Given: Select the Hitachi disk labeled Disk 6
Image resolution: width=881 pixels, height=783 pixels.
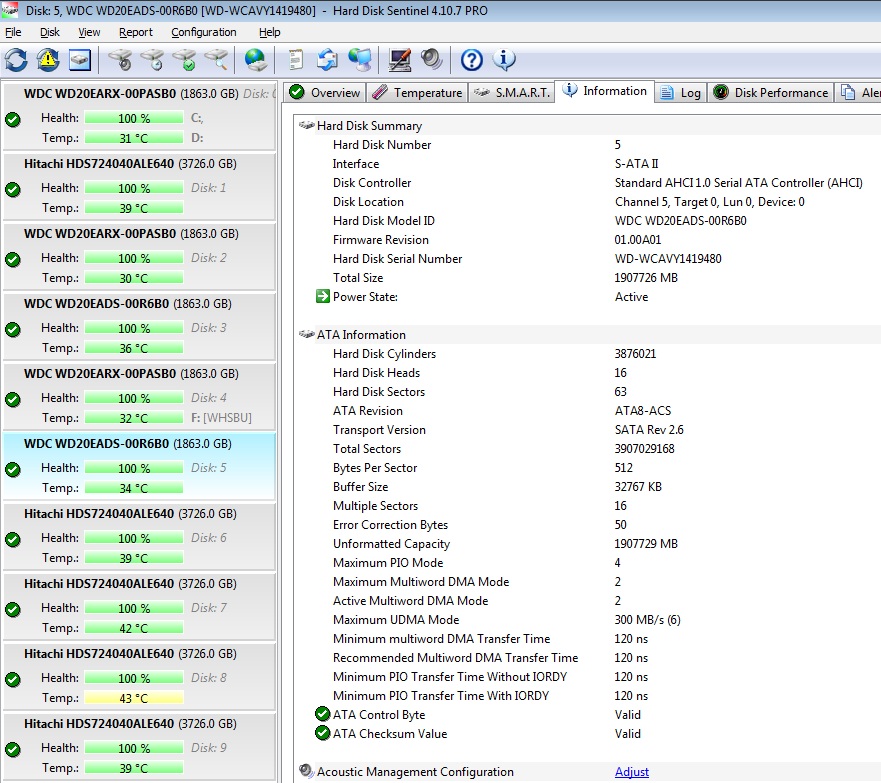Looking at the screenshot, I should pyautogui.click(x=139, y=536).
